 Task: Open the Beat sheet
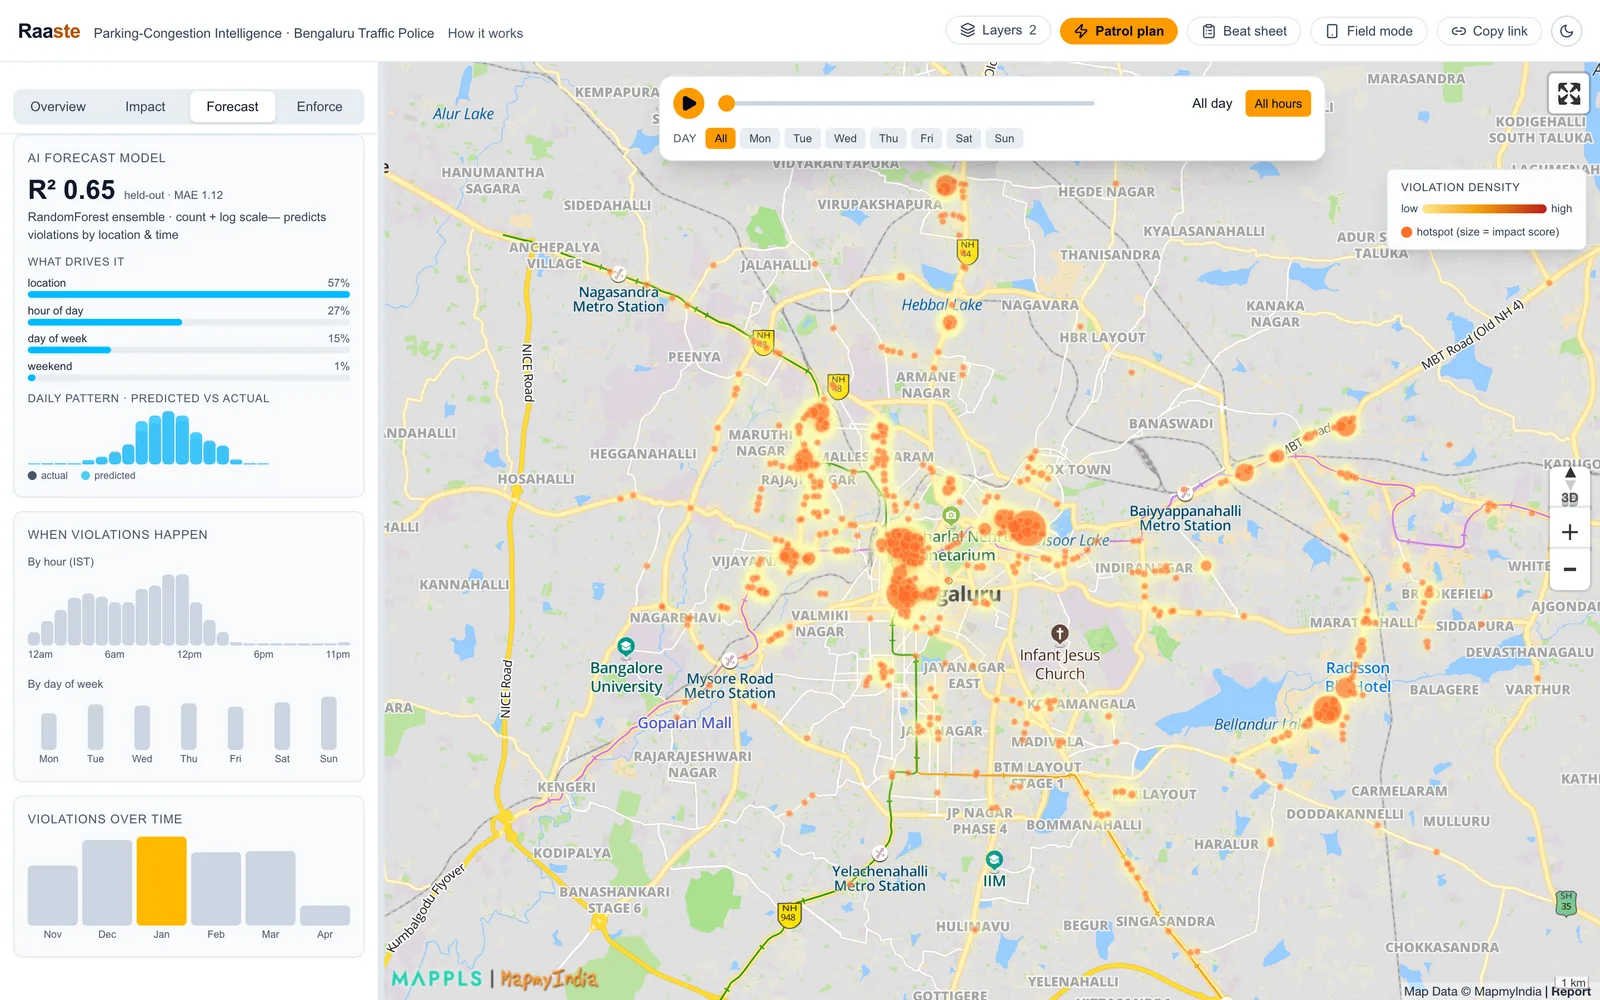coord(1244,31)
